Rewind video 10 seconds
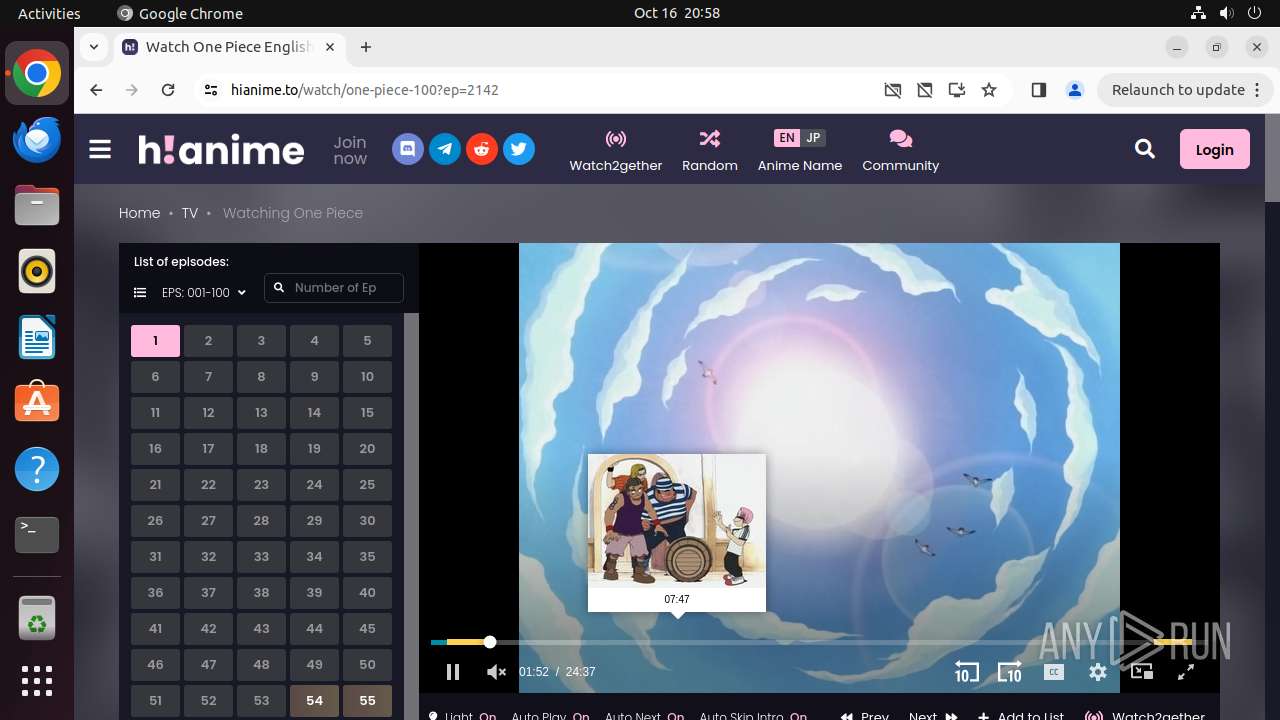The height and width of the screenshot is (720, 1280). tap(966, 672)
